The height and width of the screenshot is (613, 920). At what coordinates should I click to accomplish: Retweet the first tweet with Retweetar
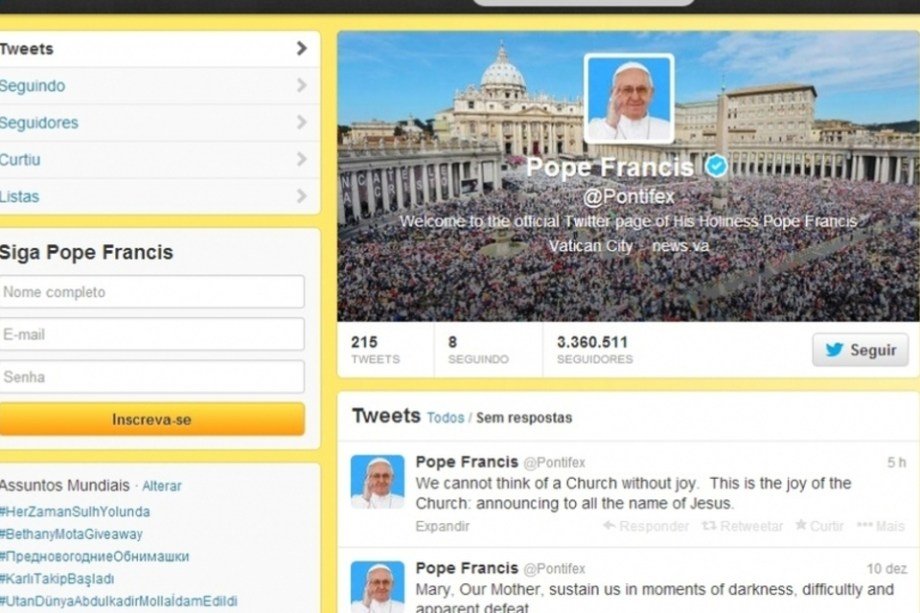742,526
